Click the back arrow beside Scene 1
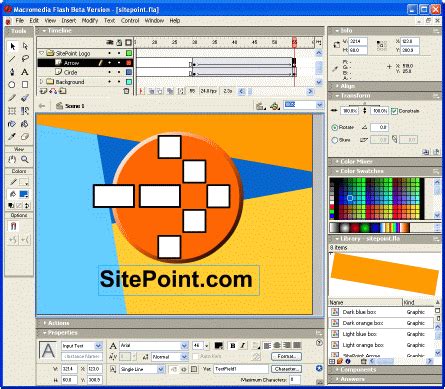This screenshot has width=445, height=389. (42, 106)
